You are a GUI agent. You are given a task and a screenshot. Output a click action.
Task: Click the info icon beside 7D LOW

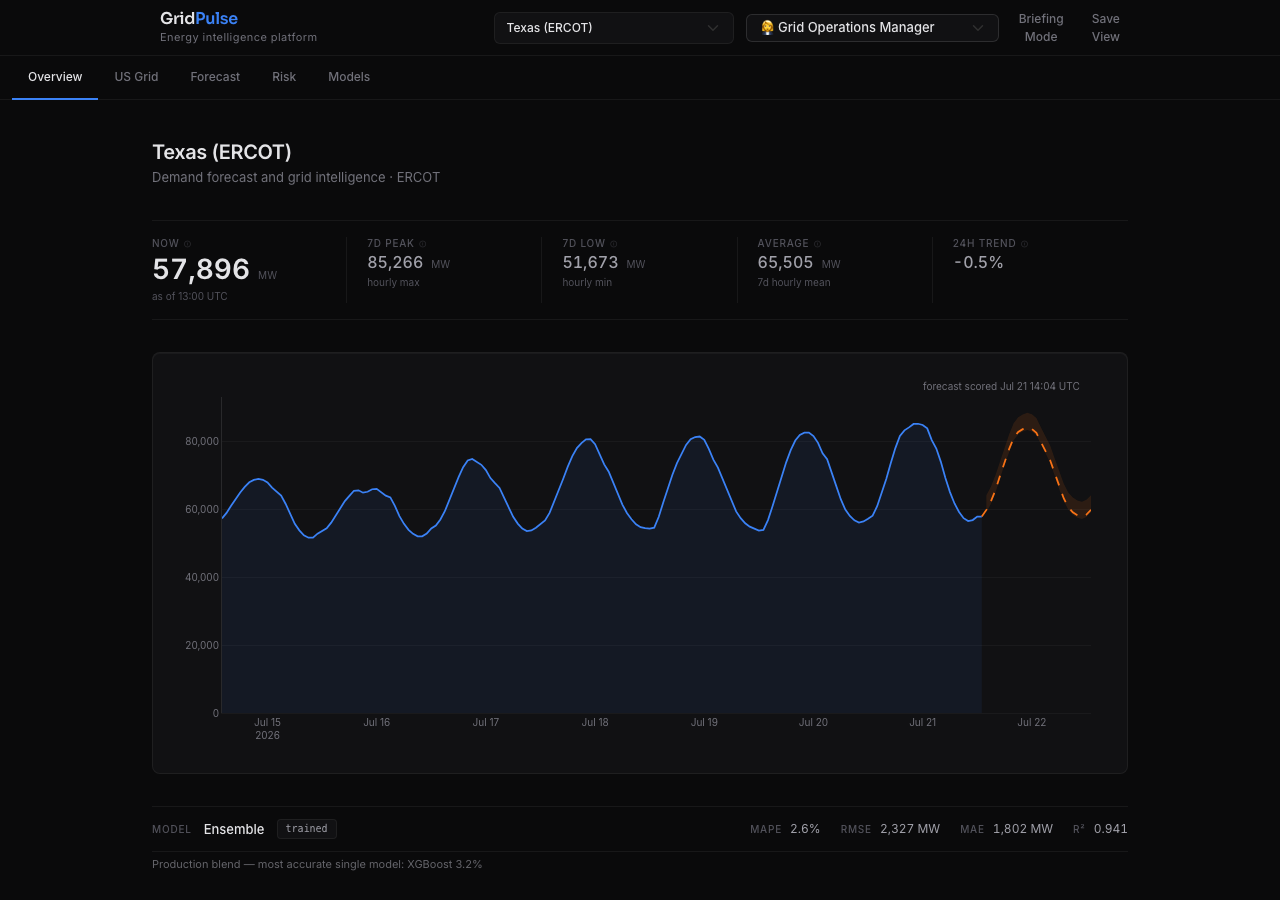click(x=614, y=244)
